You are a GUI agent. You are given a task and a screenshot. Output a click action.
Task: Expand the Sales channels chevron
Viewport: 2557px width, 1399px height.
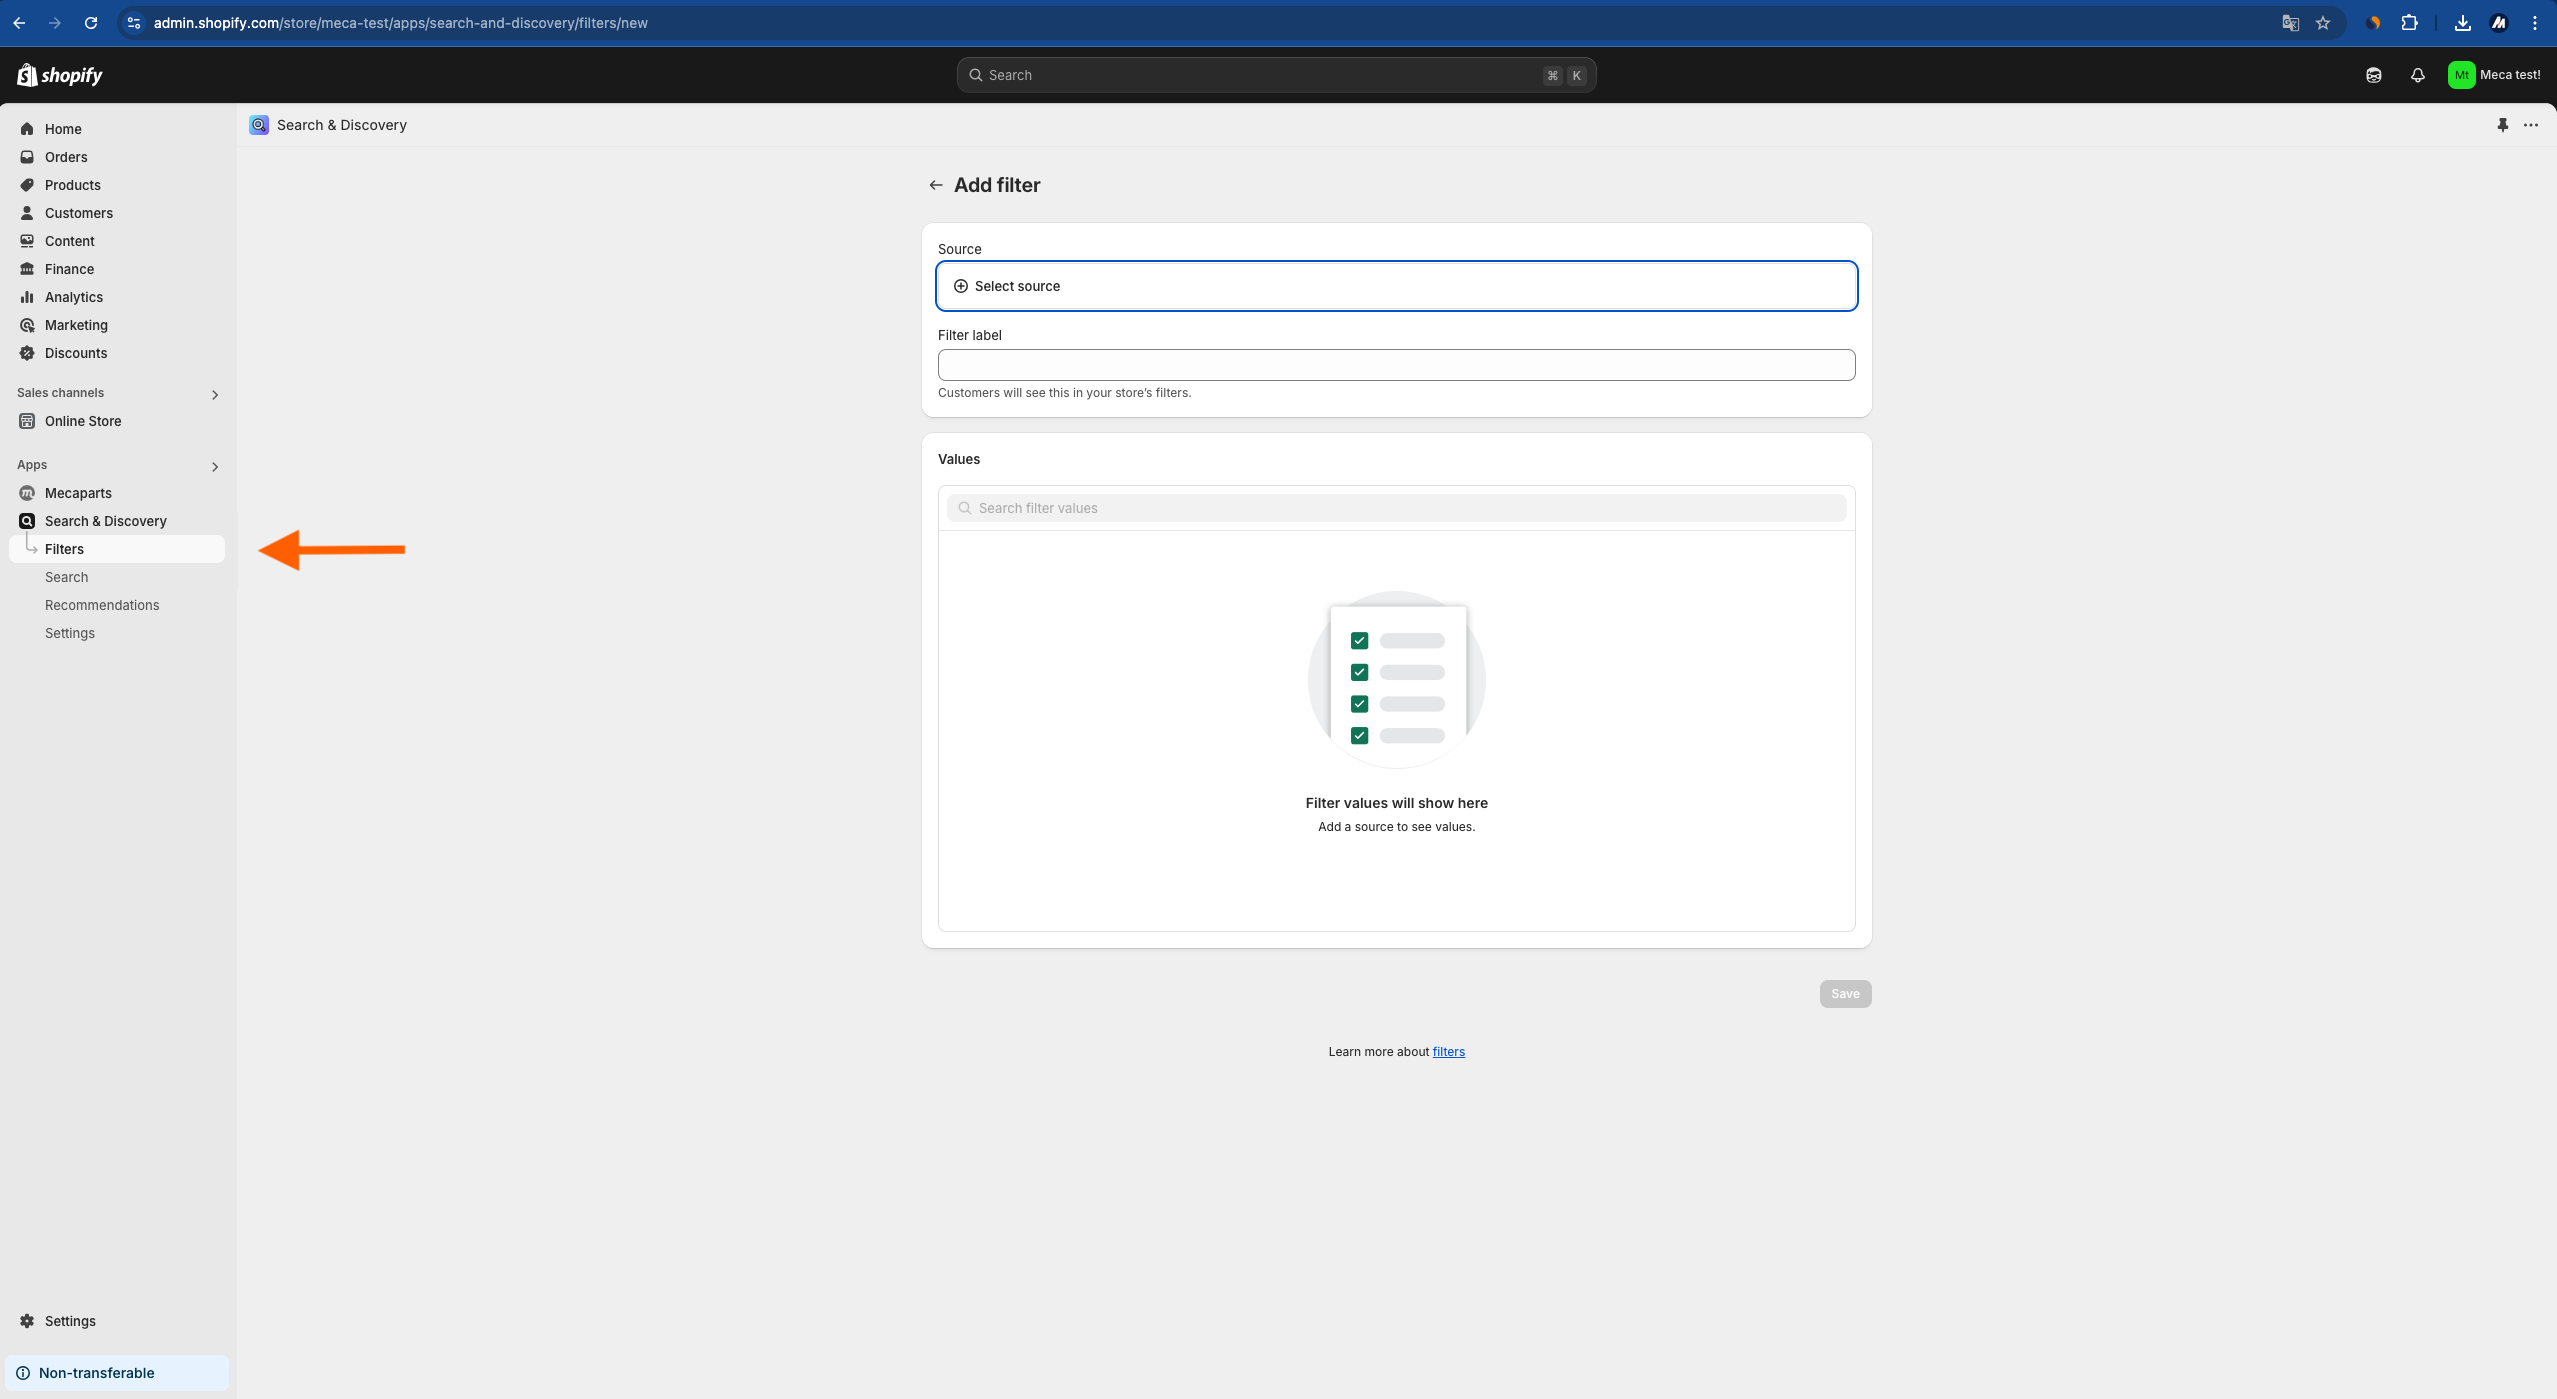[215, 395]
